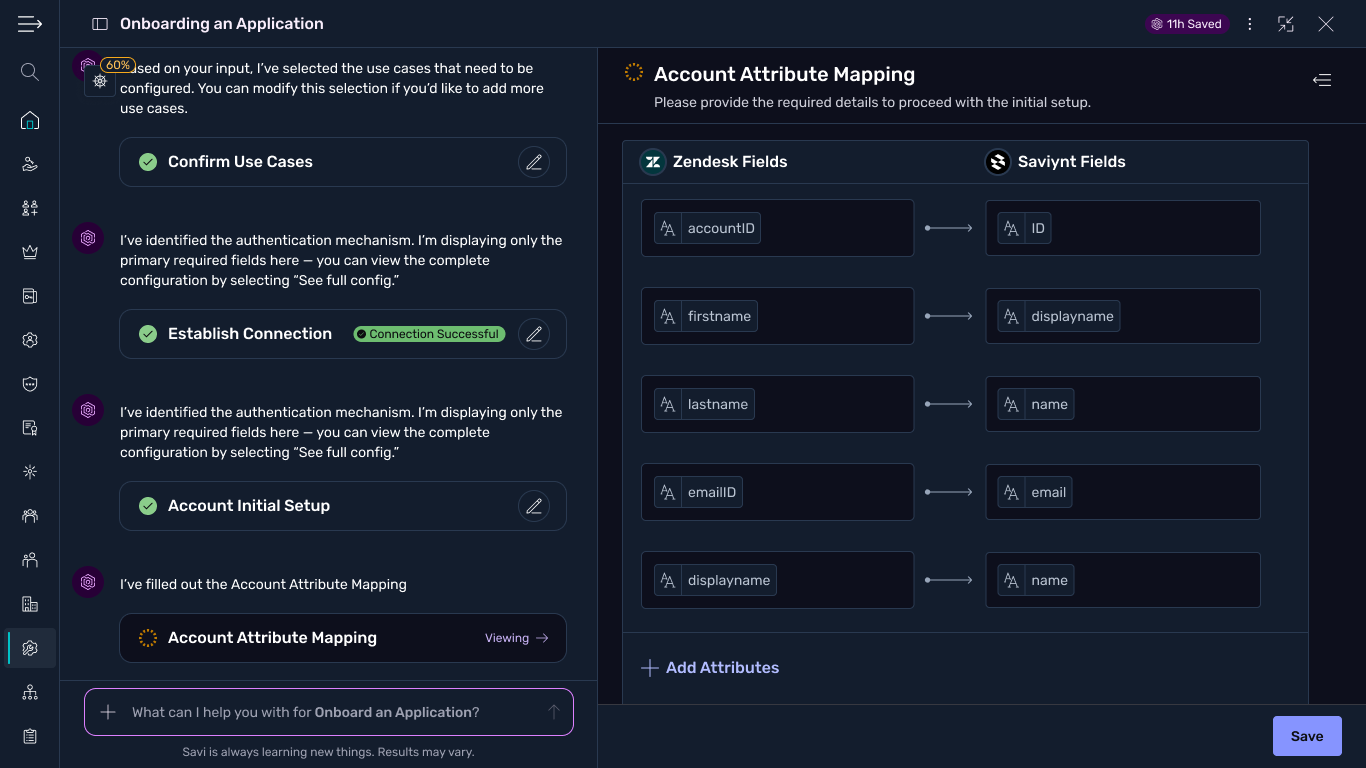Edit the Establish Connection step
The height and width of the screenshot is (768, 1366).
tap(534, 334)
